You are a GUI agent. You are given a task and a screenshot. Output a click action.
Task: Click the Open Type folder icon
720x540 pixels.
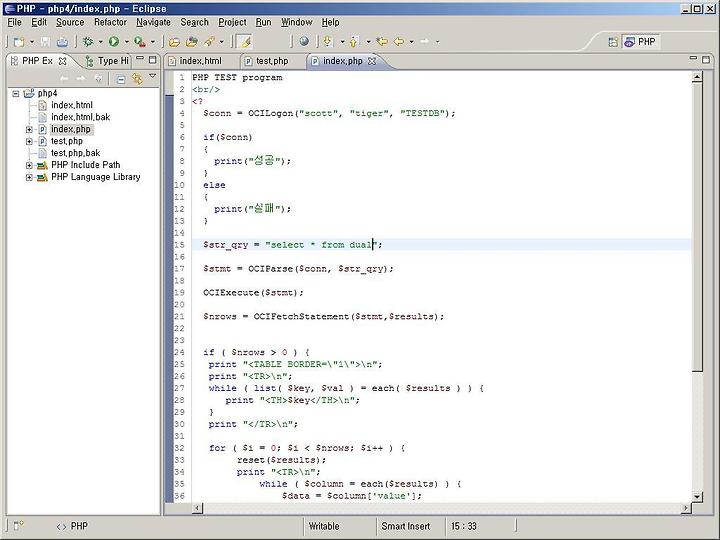tap(174, 42)
